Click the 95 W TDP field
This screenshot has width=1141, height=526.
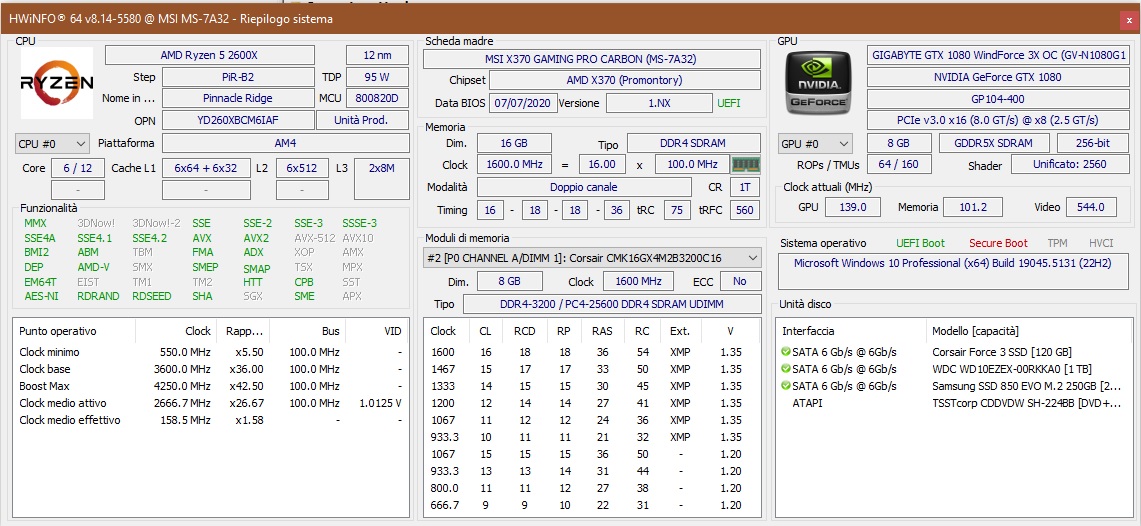click(378, 76)
